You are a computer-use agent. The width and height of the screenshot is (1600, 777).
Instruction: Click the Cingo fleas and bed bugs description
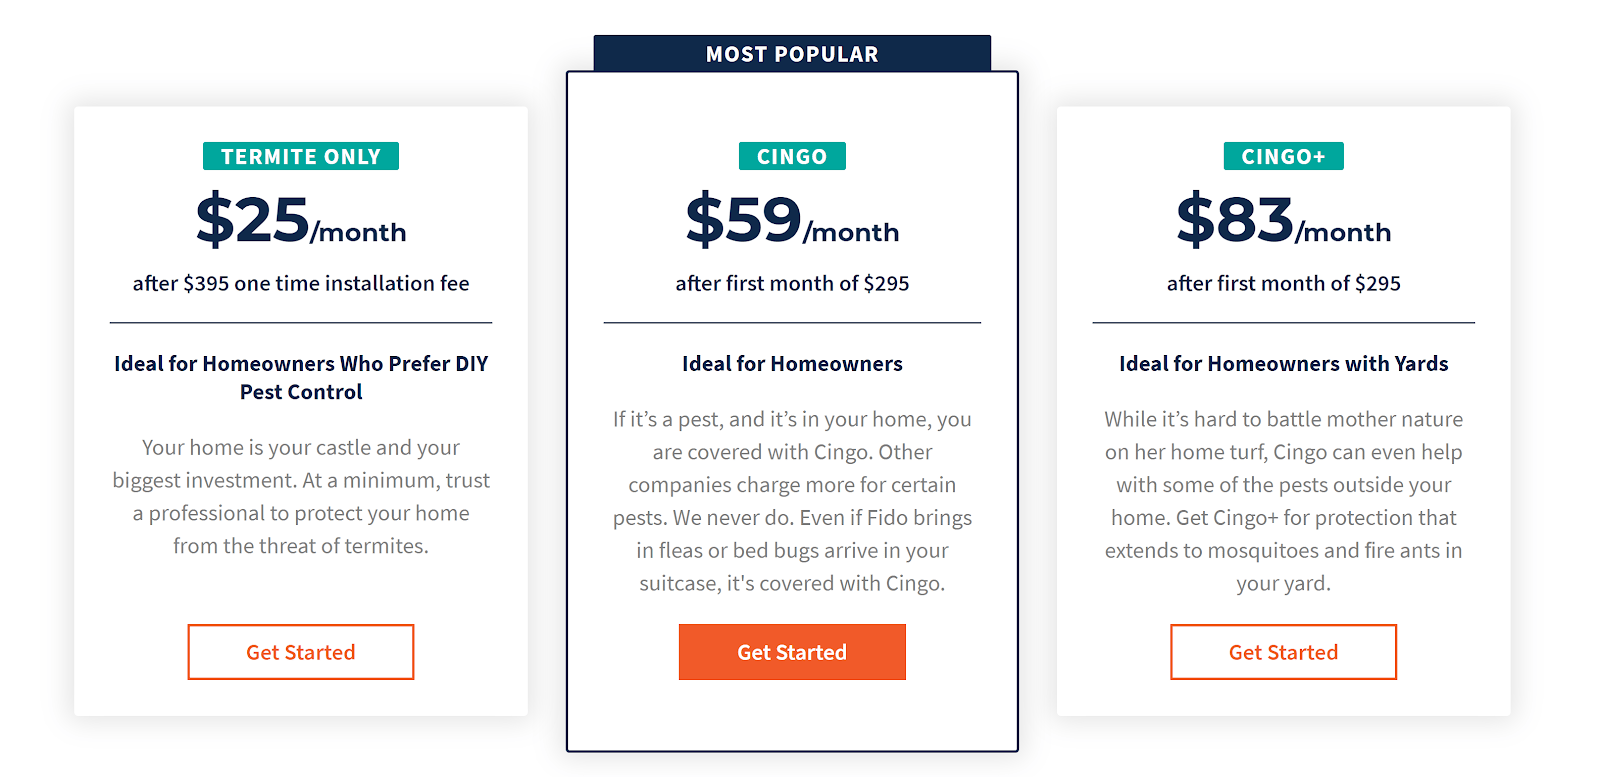(x=792, y=501)
